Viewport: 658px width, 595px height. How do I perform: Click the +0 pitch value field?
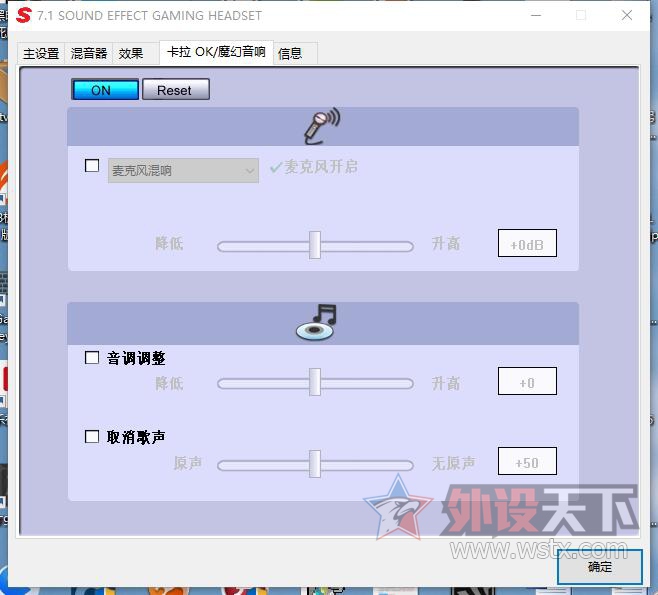(x=527, y=381)
